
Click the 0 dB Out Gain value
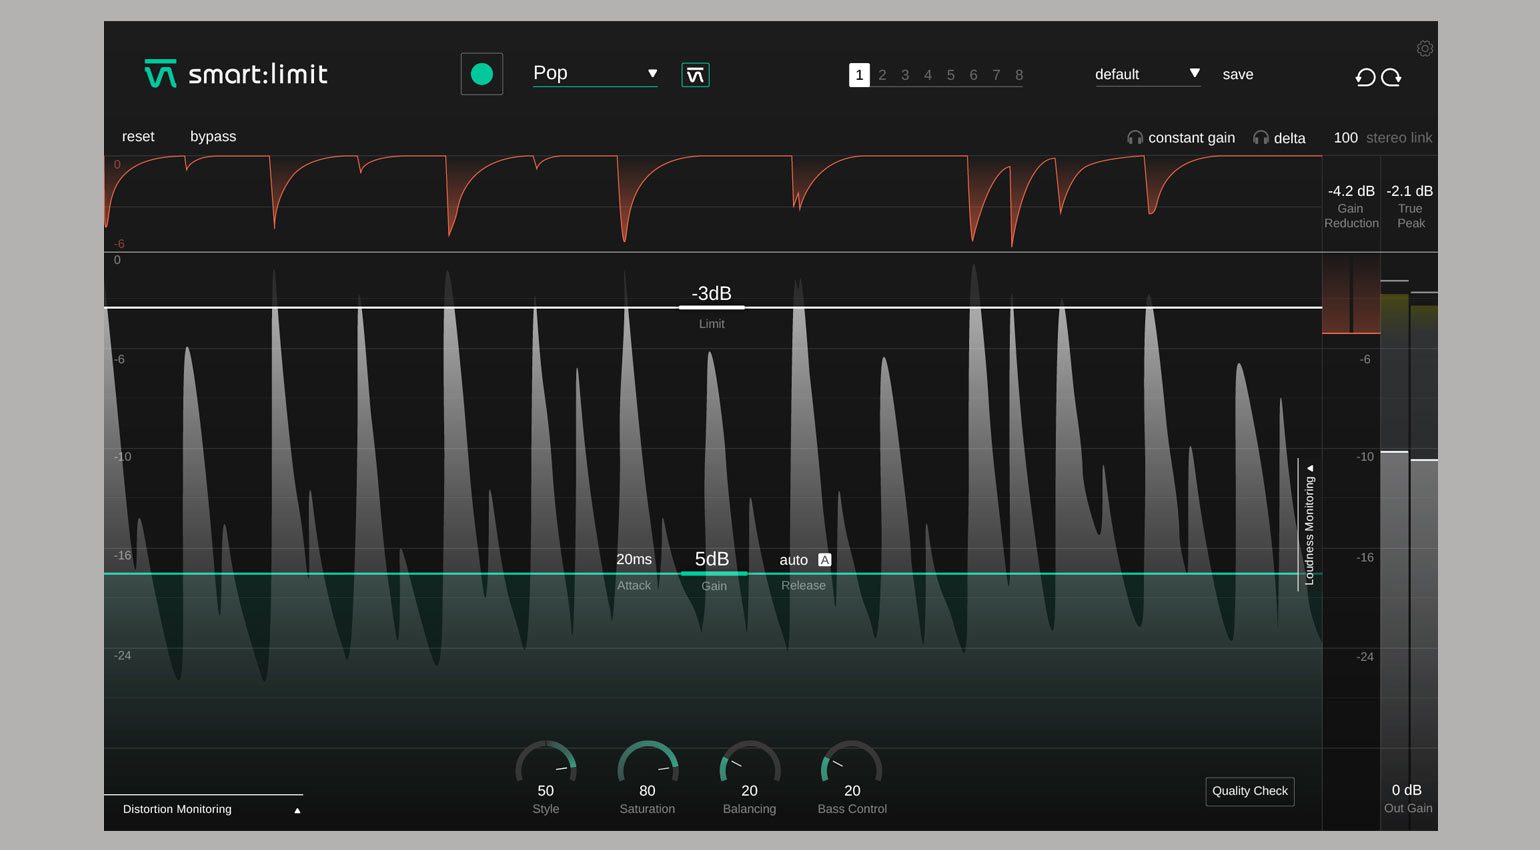tap(1407, 790)
